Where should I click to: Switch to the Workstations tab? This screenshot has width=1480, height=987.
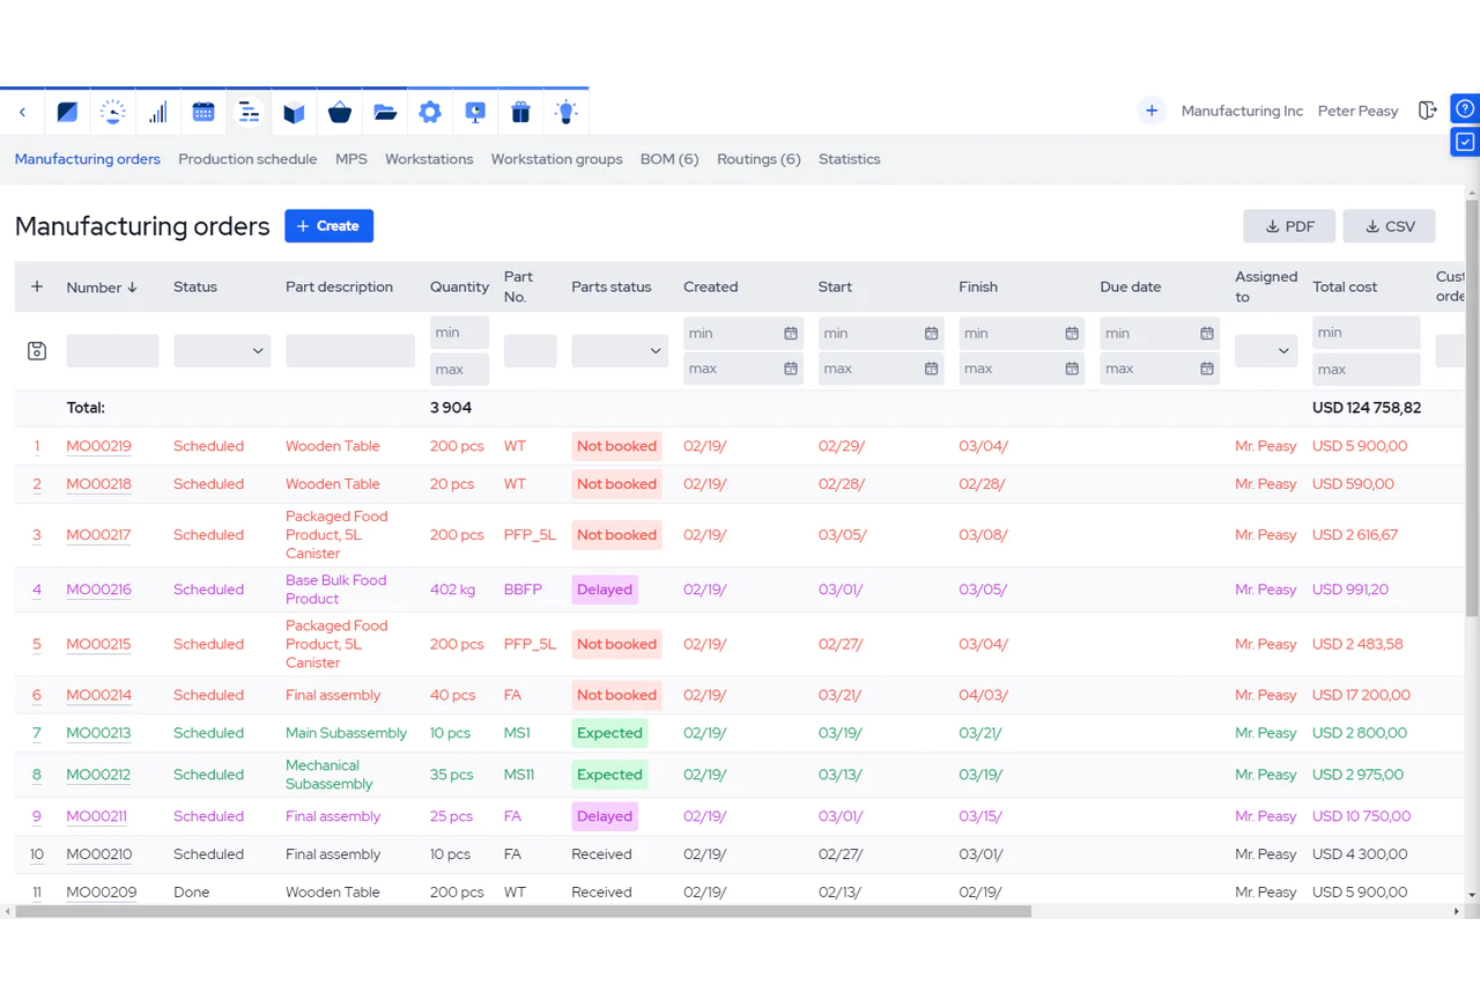(429, 159)
